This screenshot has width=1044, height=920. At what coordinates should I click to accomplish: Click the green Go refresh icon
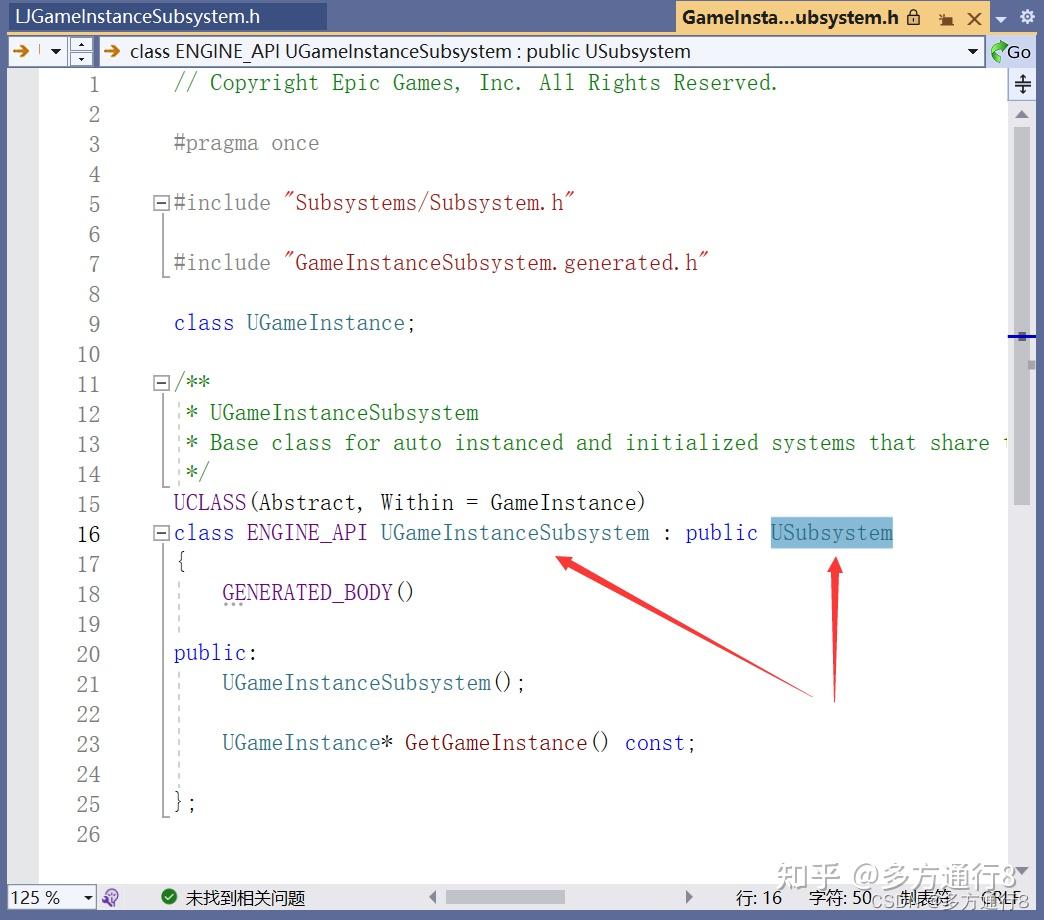998,52
